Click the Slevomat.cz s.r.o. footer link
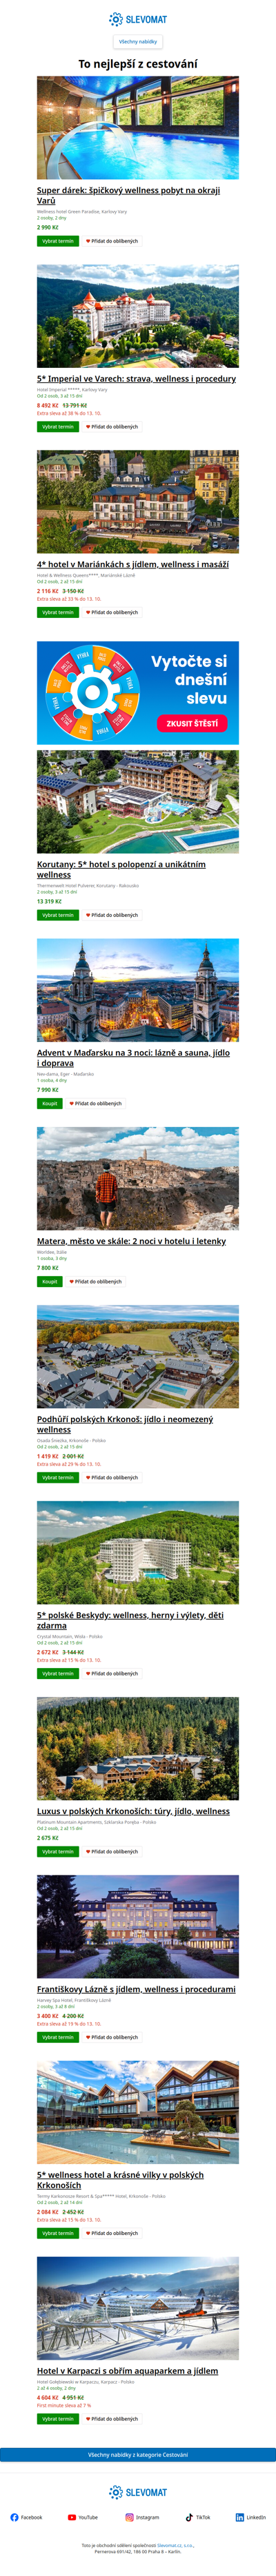This screenshot has height=2576, width=276. [x=175, y=2545]
